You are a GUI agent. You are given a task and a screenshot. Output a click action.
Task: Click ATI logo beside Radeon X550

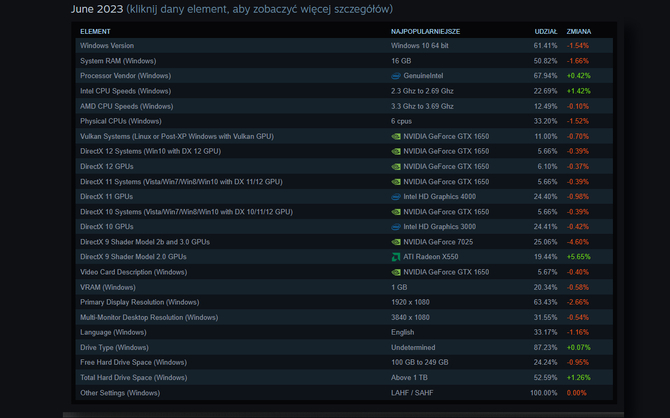[x=396, y=257]
